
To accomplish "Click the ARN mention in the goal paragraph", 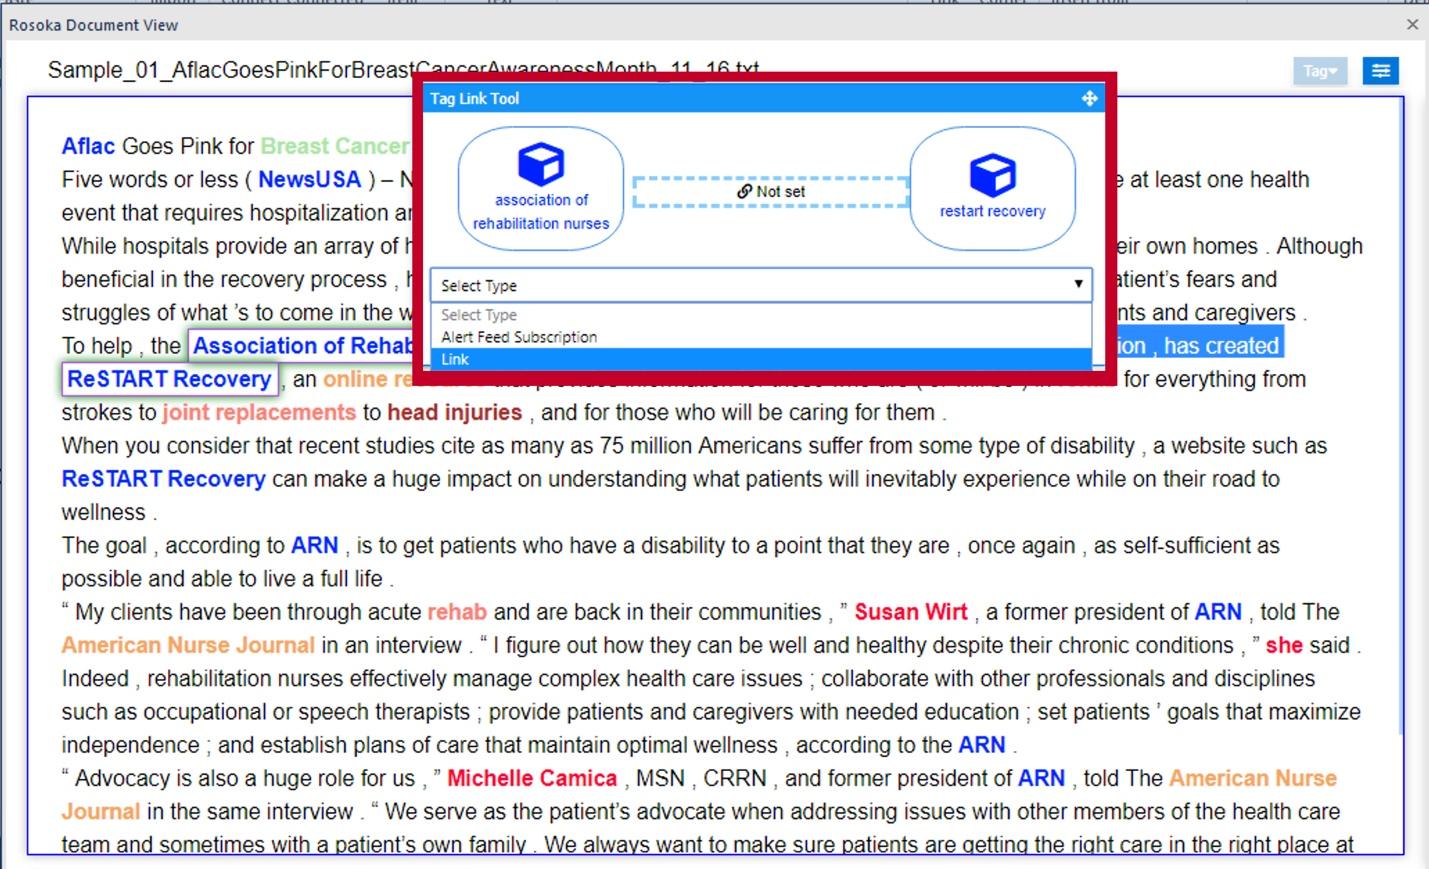I will coord(314,545).
